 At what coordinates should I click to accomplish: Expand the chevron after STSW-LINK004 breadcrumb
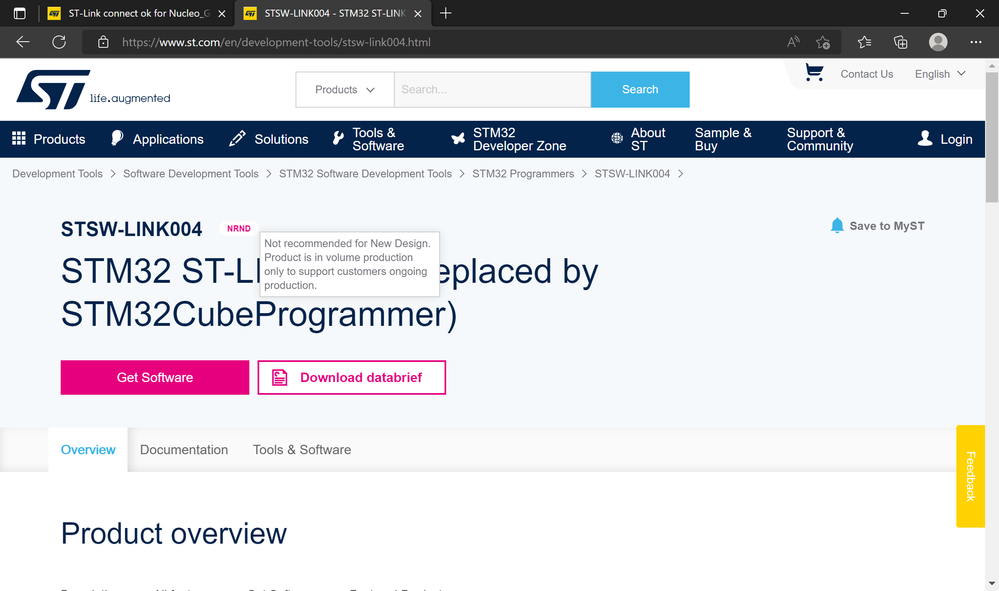pyautogui.click(x=680, y=174)
